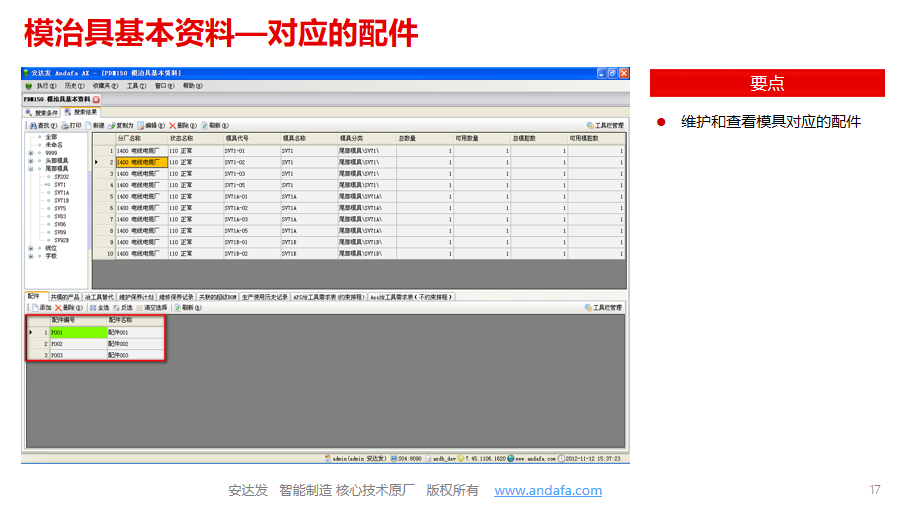Click the top toolbar's red 删除 (Delete) icon

[x=182, y=126]
